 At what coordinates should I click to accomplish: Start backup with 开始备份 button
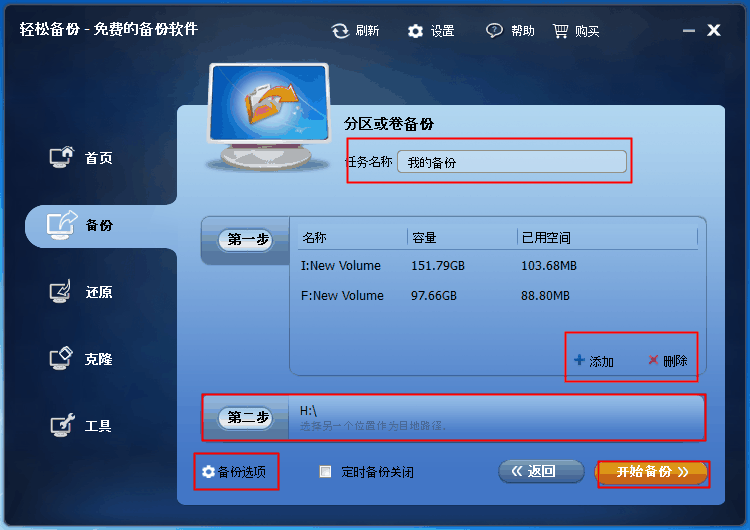652,472
